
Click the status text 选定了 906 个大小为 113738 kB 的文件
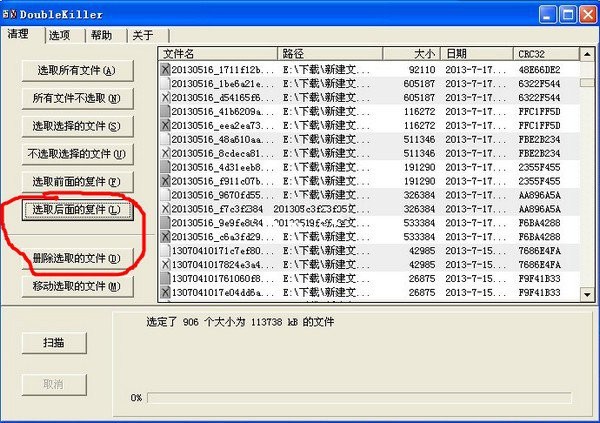(240, 322)
